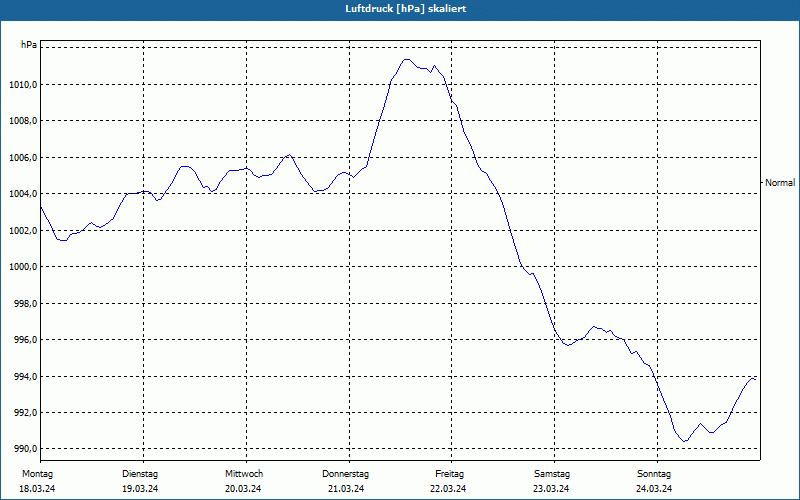Click the date 24.03.24

point(654,489)
